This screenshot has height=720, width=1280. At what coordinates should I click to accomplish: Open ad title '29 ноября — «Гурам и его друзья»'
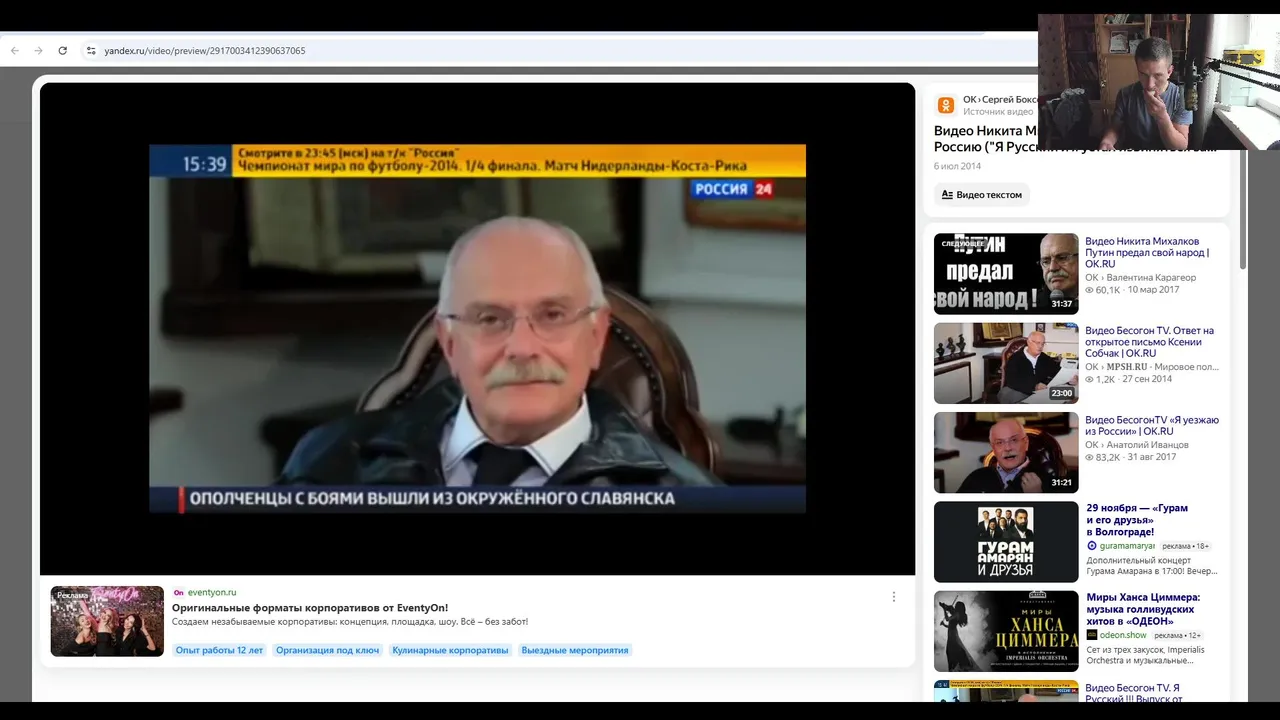(x=1137, y=520)
